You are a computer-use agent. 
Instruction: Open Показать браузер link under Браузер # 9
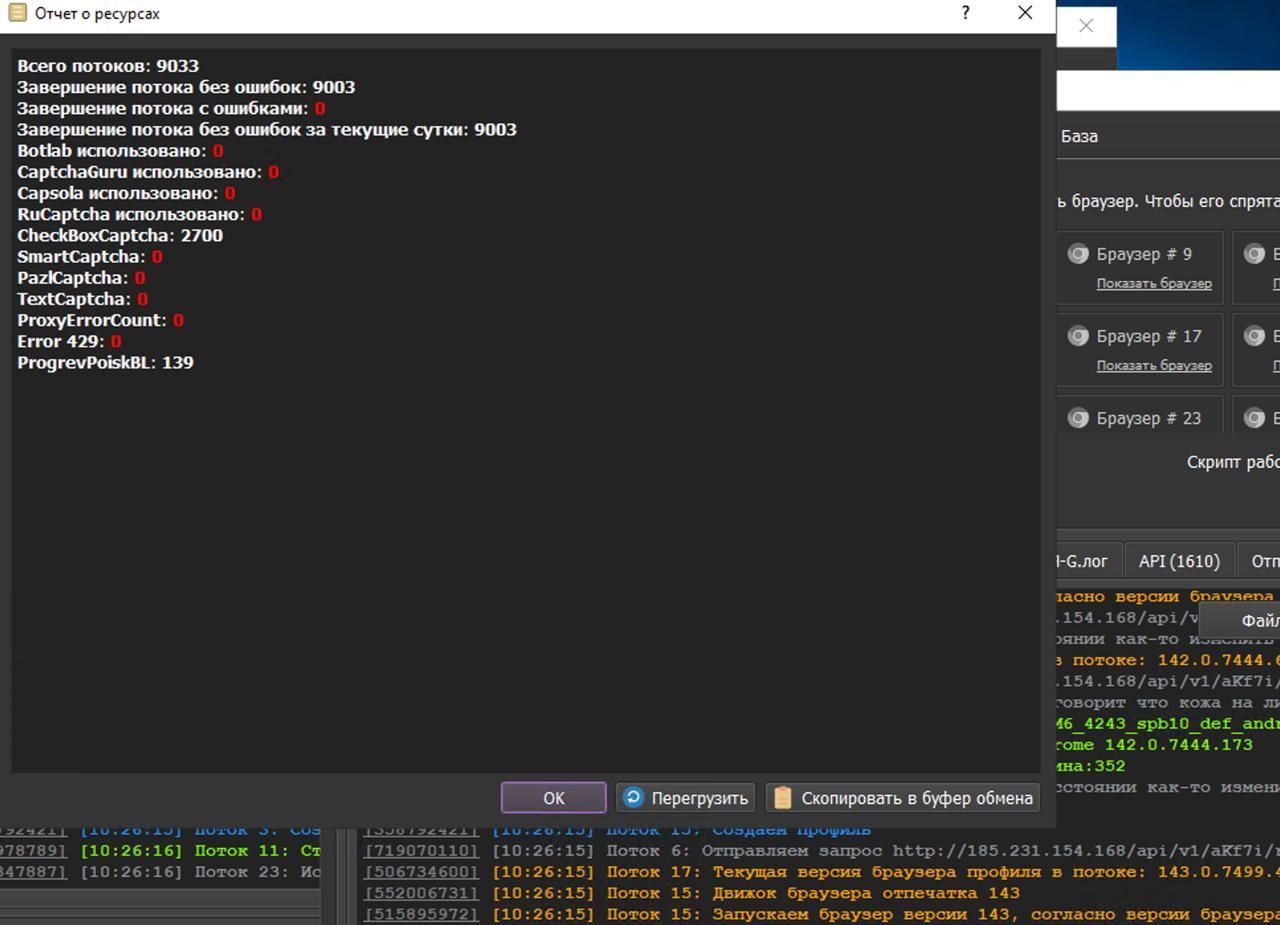[1154, 284]
